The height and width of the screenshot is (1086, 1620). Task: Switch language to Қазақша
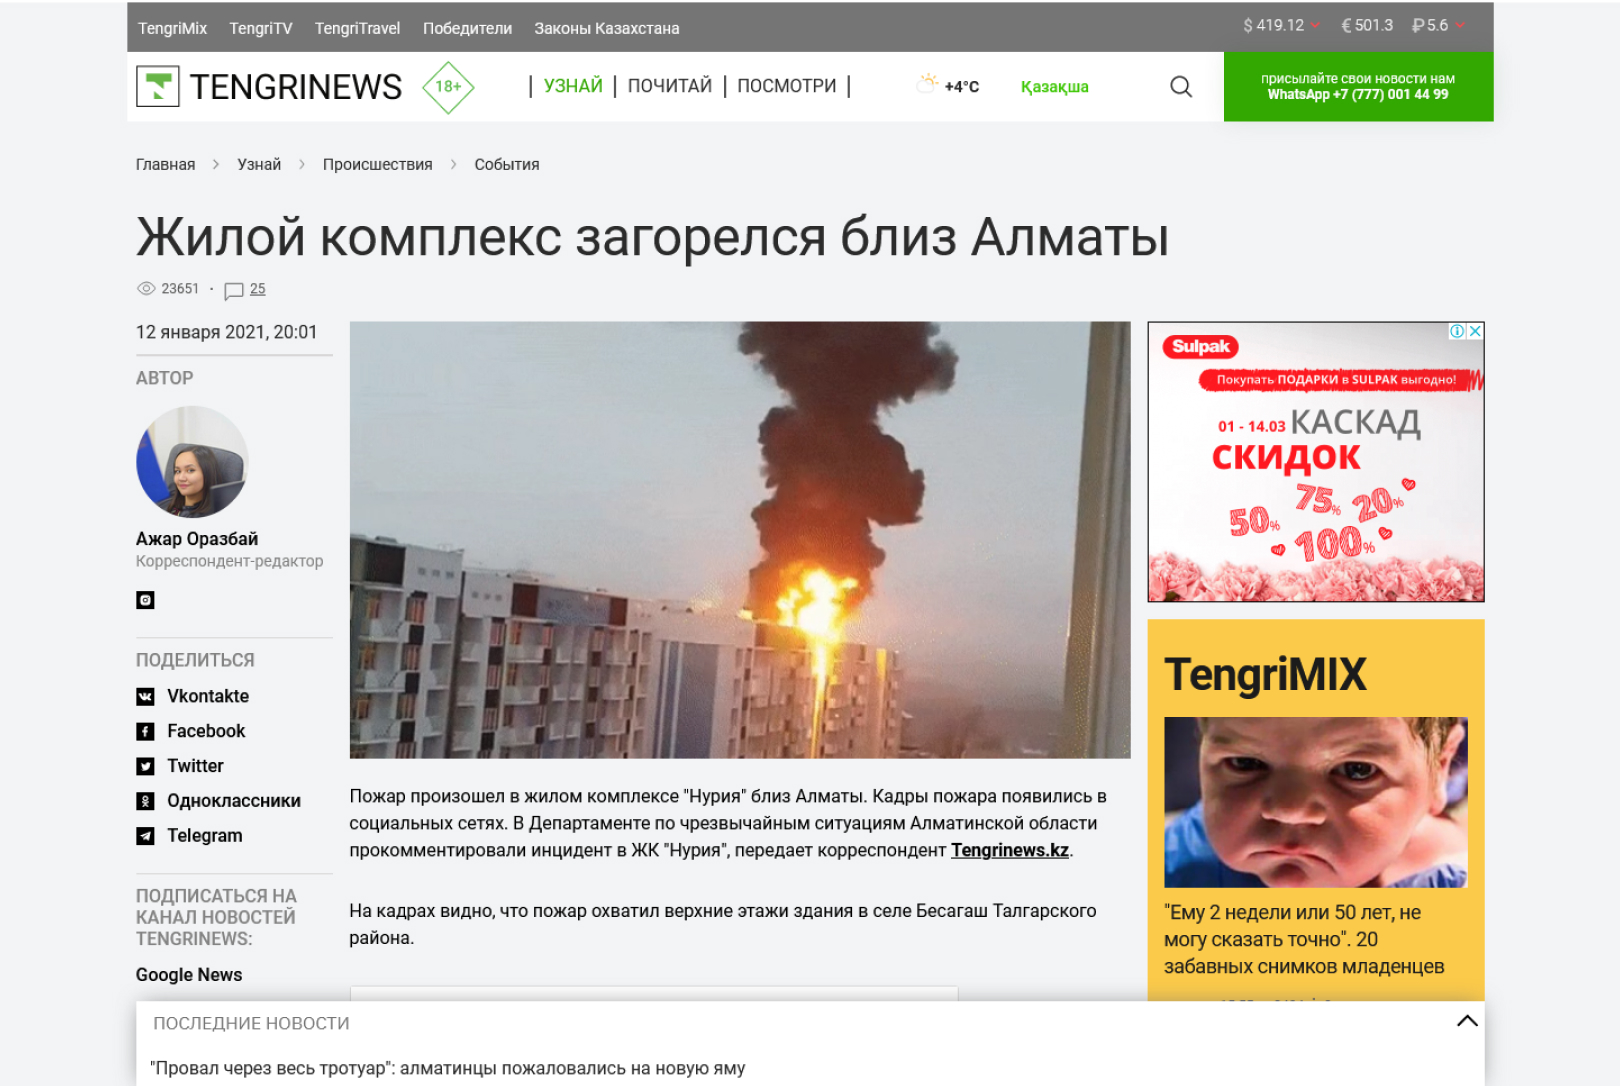click(1054, 87)
